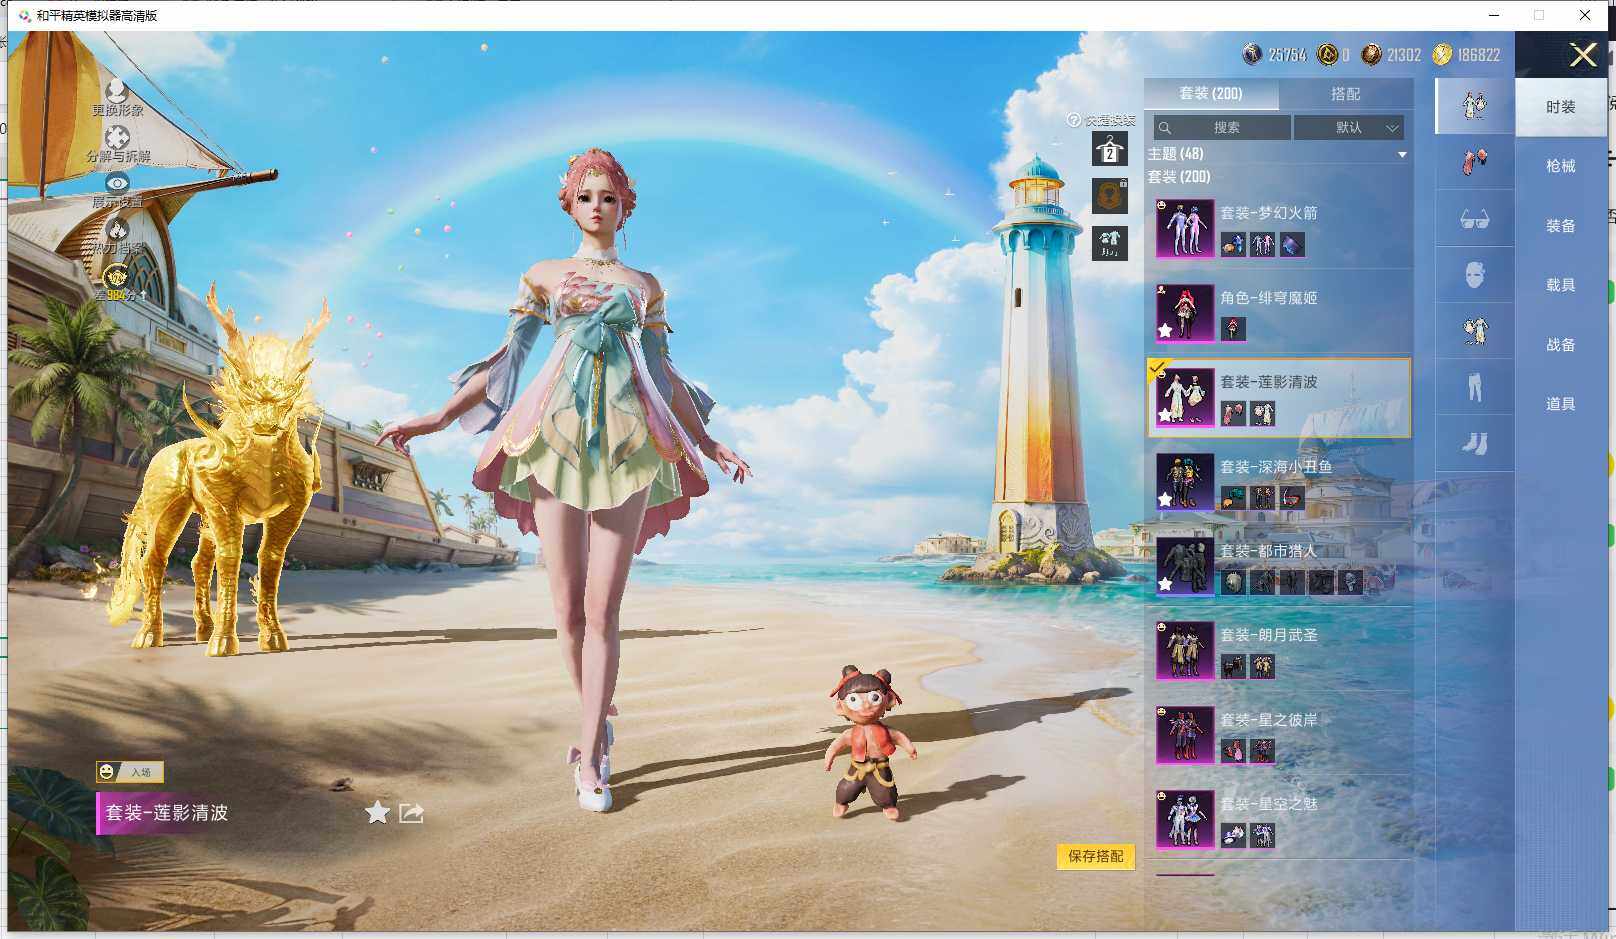Click the gold rank badge showing 984分
The height and width of the screenshot is (939, 1616).
click(x=116, y=276)
